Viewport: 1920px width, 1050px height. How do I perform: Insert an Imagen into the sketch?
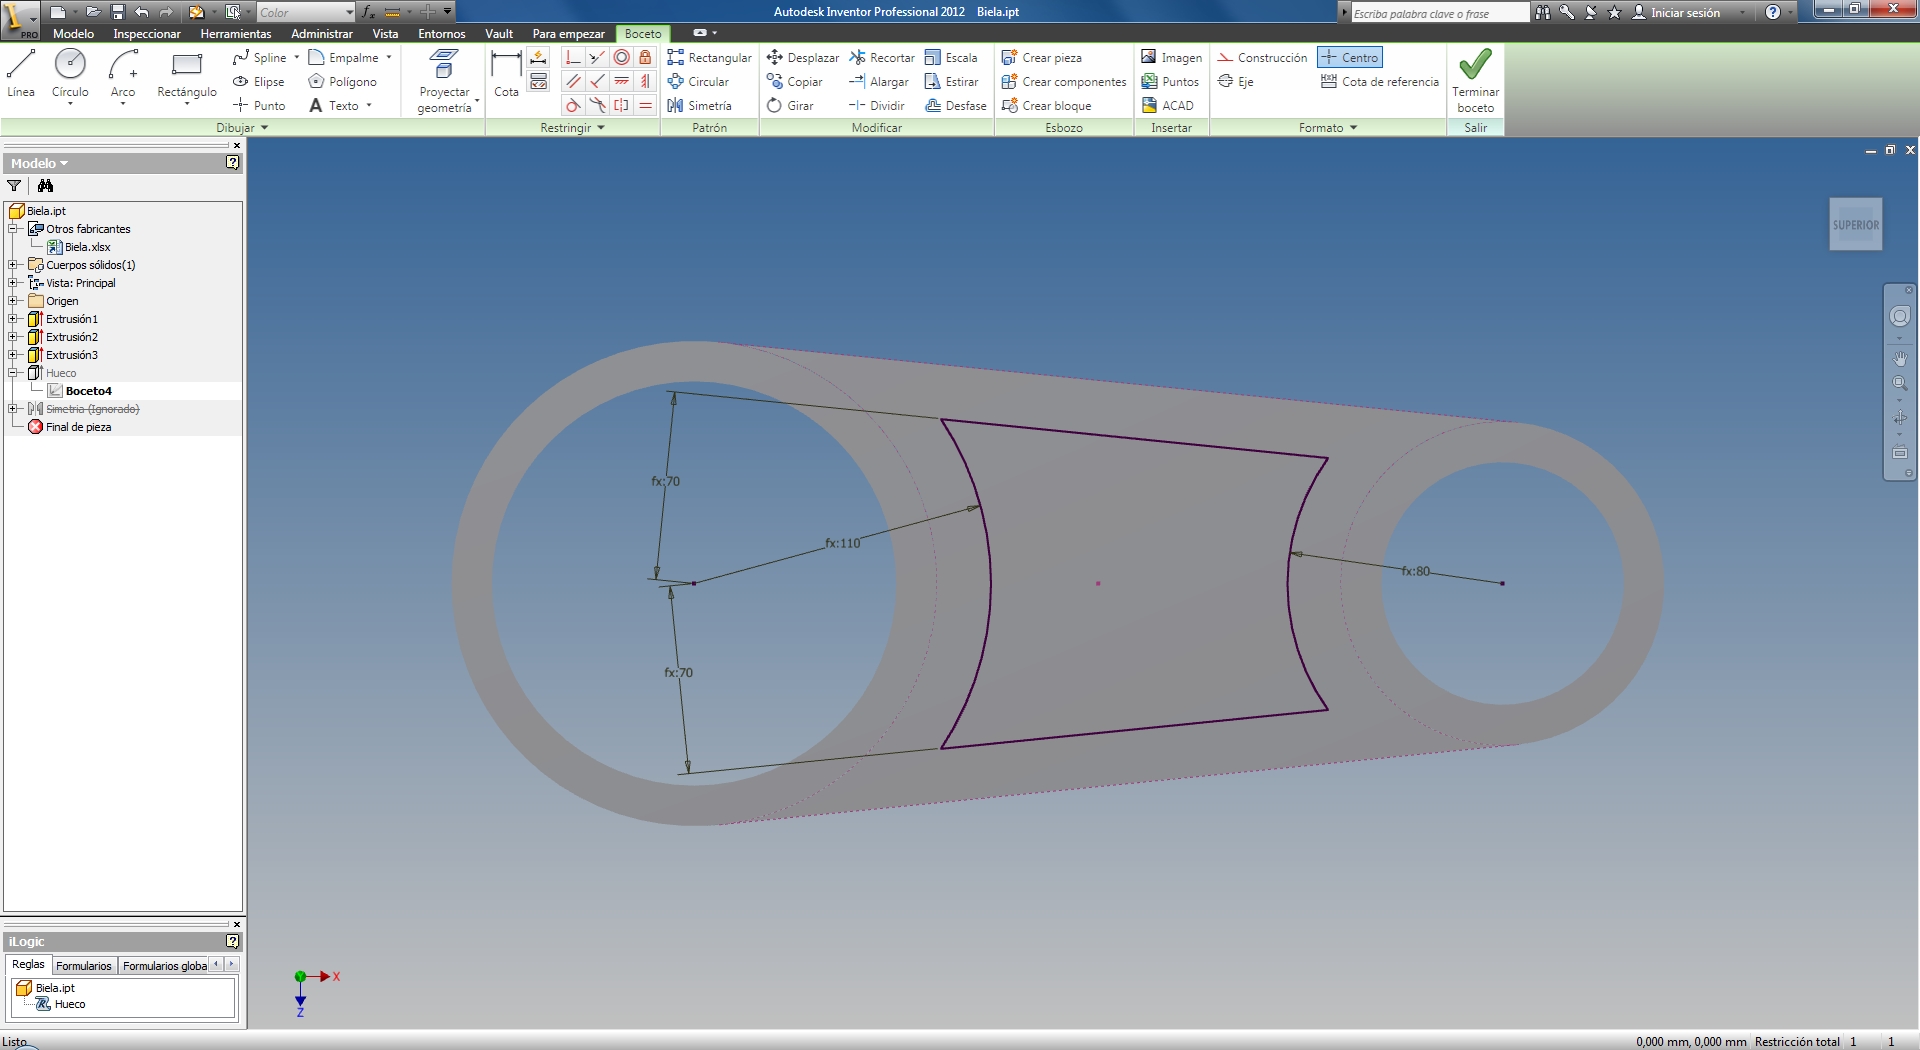coord(1172,58)
